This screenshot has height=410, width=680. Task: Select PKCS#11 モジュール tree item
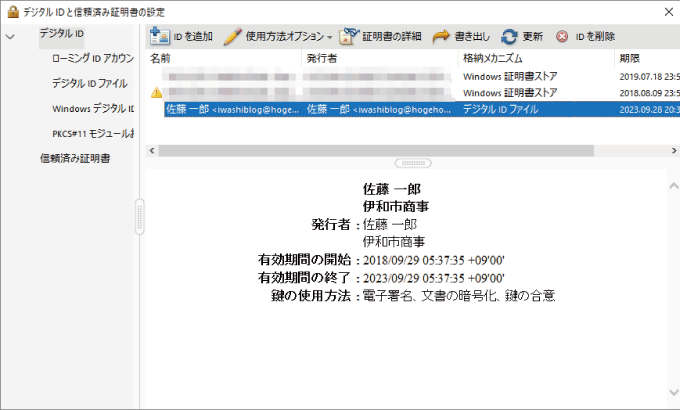pos(93,134)
